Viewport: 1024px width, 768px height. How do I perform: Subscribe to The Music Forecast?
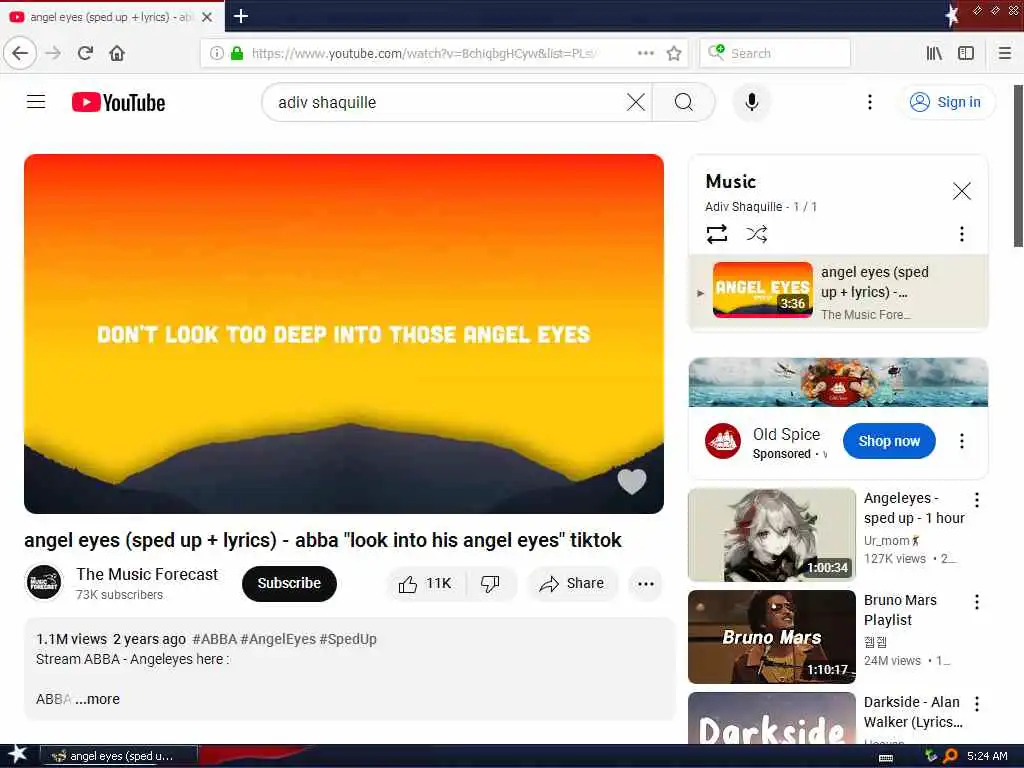[x=289, y=583]
